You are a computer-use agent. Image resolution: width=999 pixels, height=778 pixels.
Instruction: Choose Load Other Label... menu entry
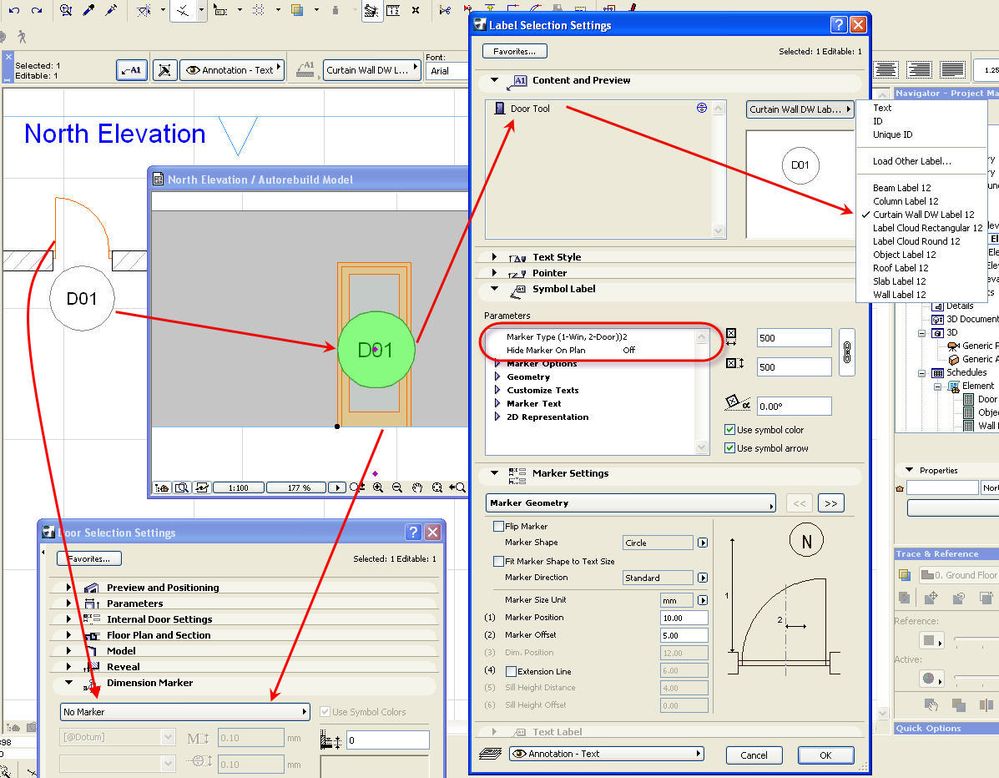pyautogui.click(x=912, y=161)
